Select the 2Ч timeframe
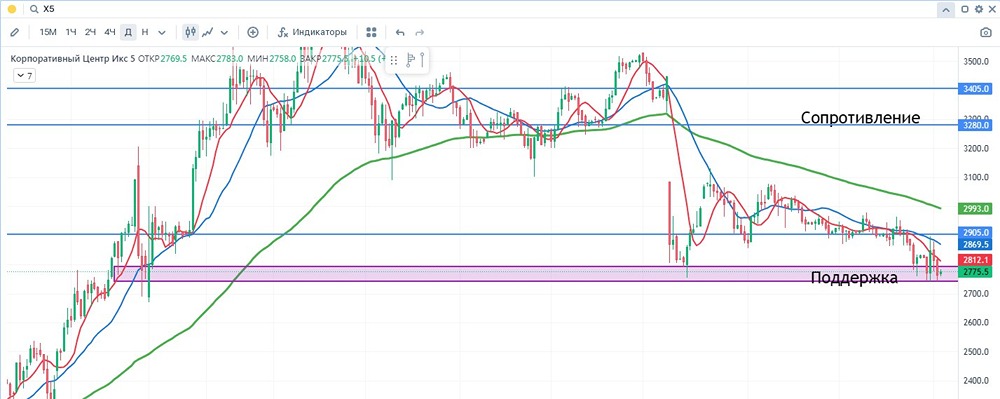 click(x=91, y=32)
